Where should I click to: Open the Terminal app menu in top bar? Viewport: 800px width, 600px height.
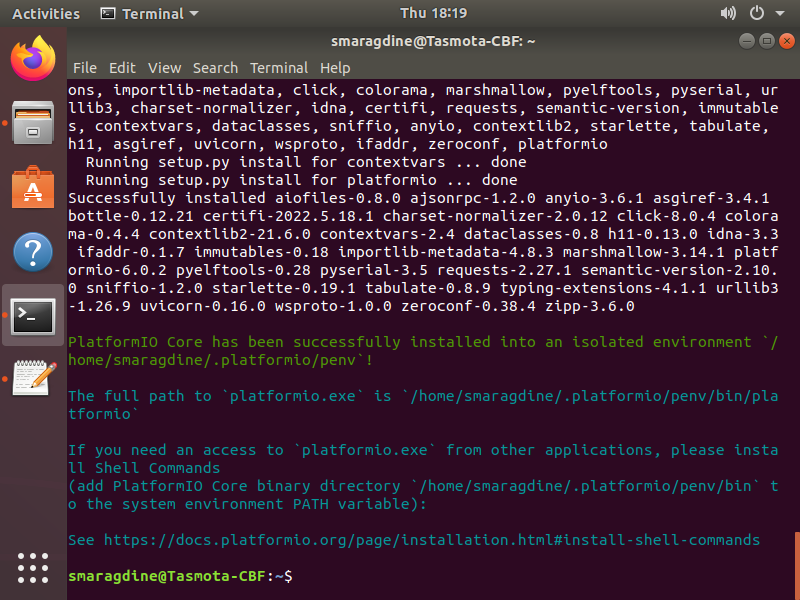(x=150, y=14)
